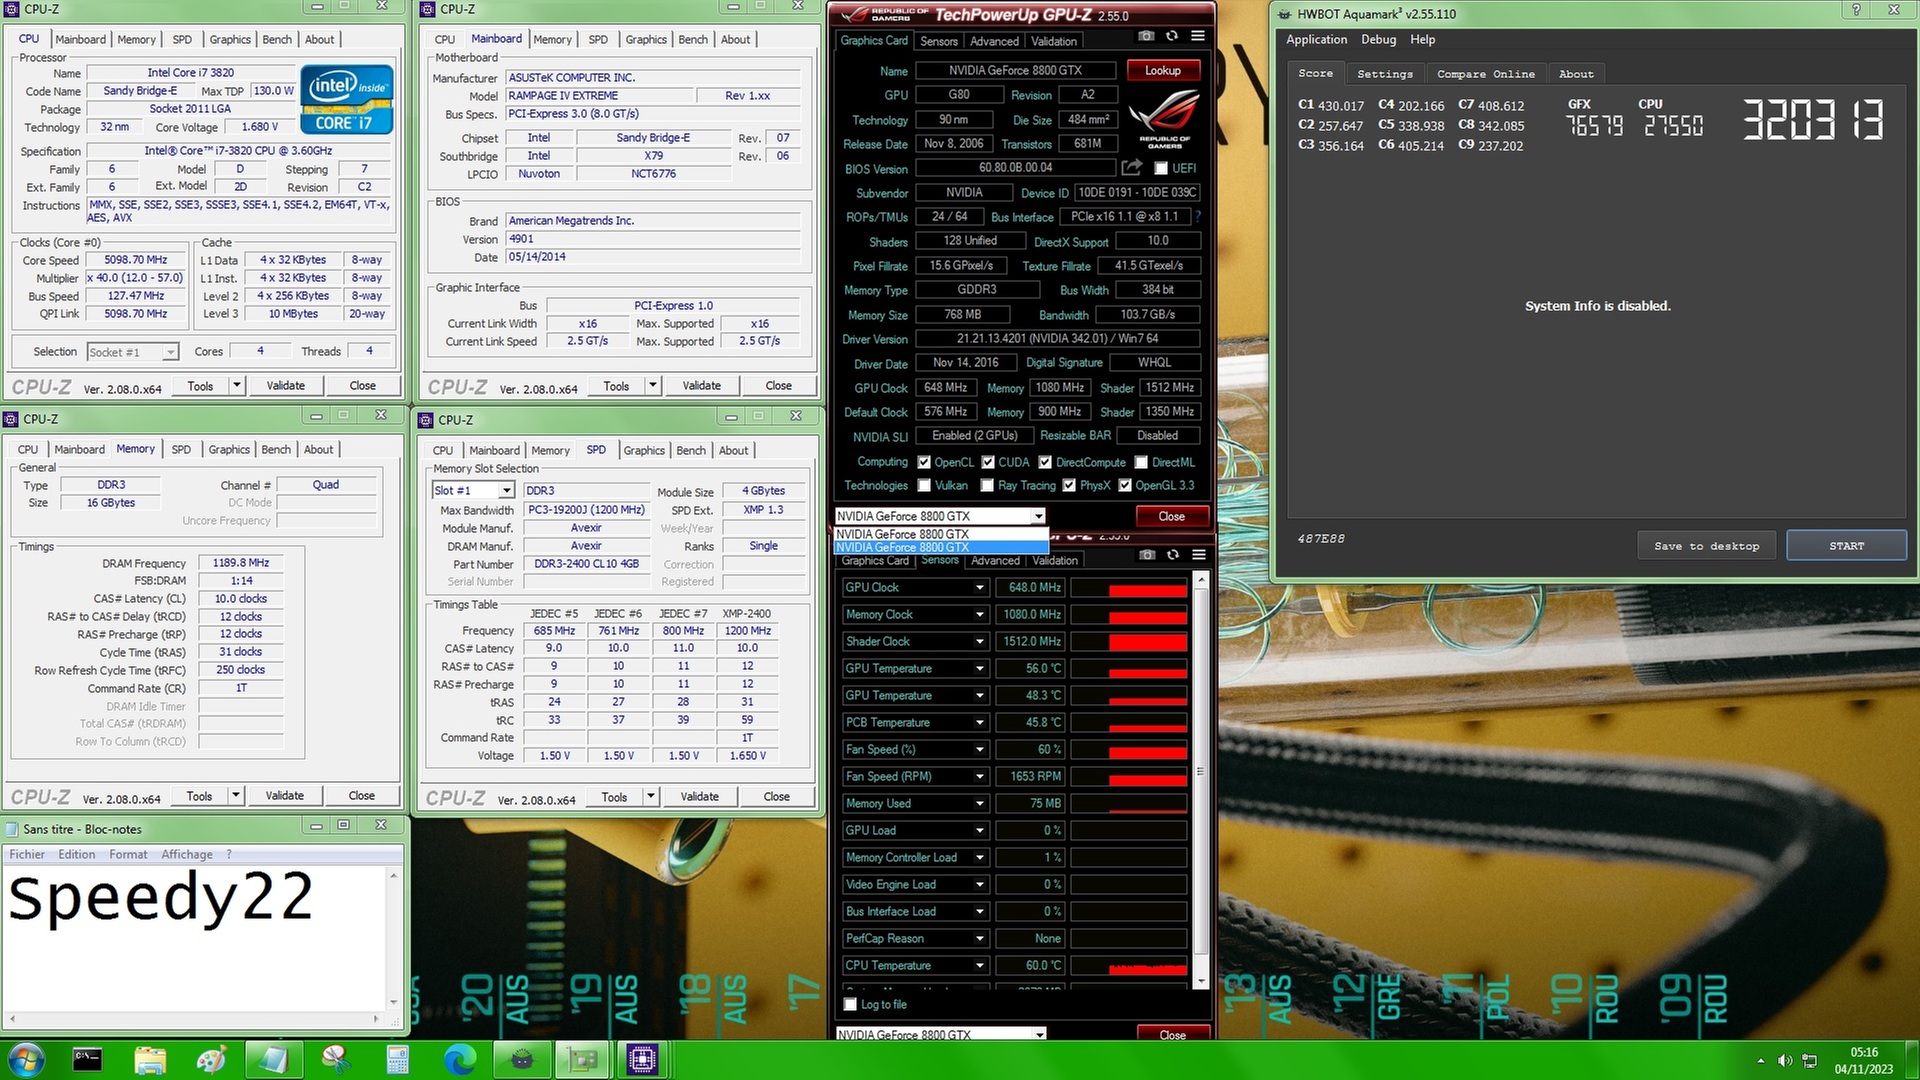Screen dimensions: 1920x1080
Task: Open the Fichier menu in Notepad
Action: (27, 854)
